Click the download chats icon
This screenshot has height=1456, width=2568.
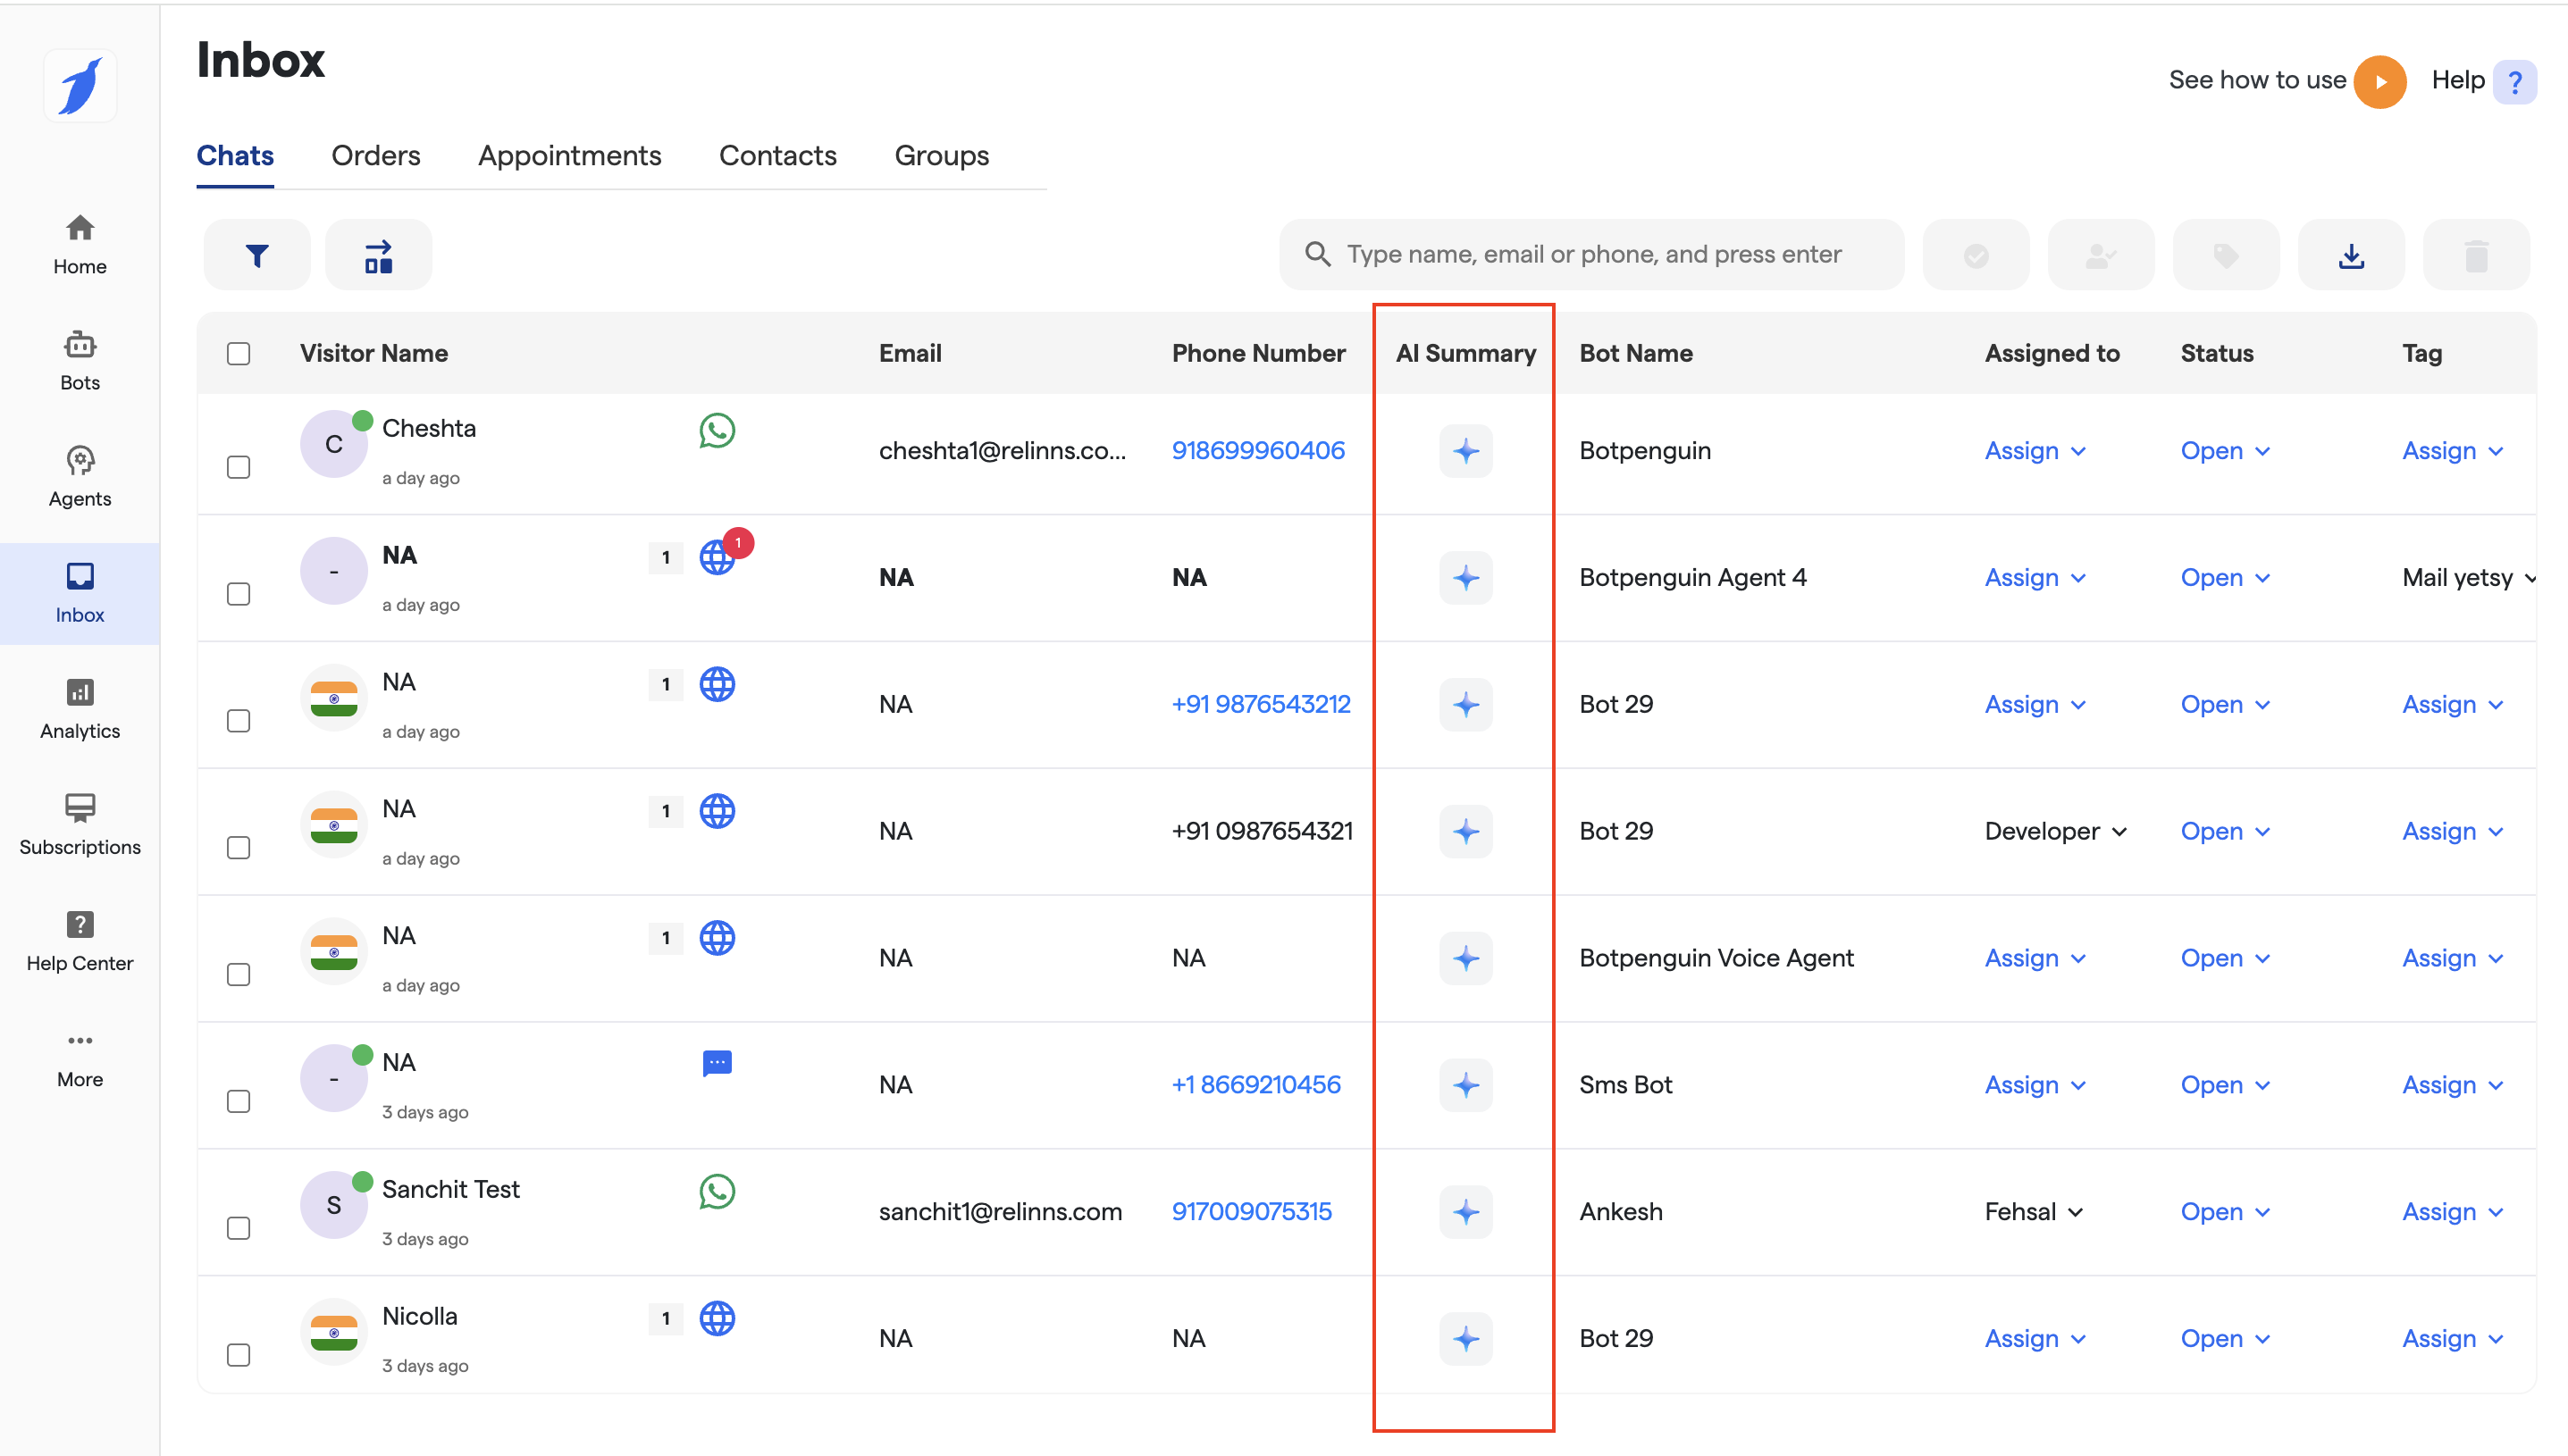2351,255
